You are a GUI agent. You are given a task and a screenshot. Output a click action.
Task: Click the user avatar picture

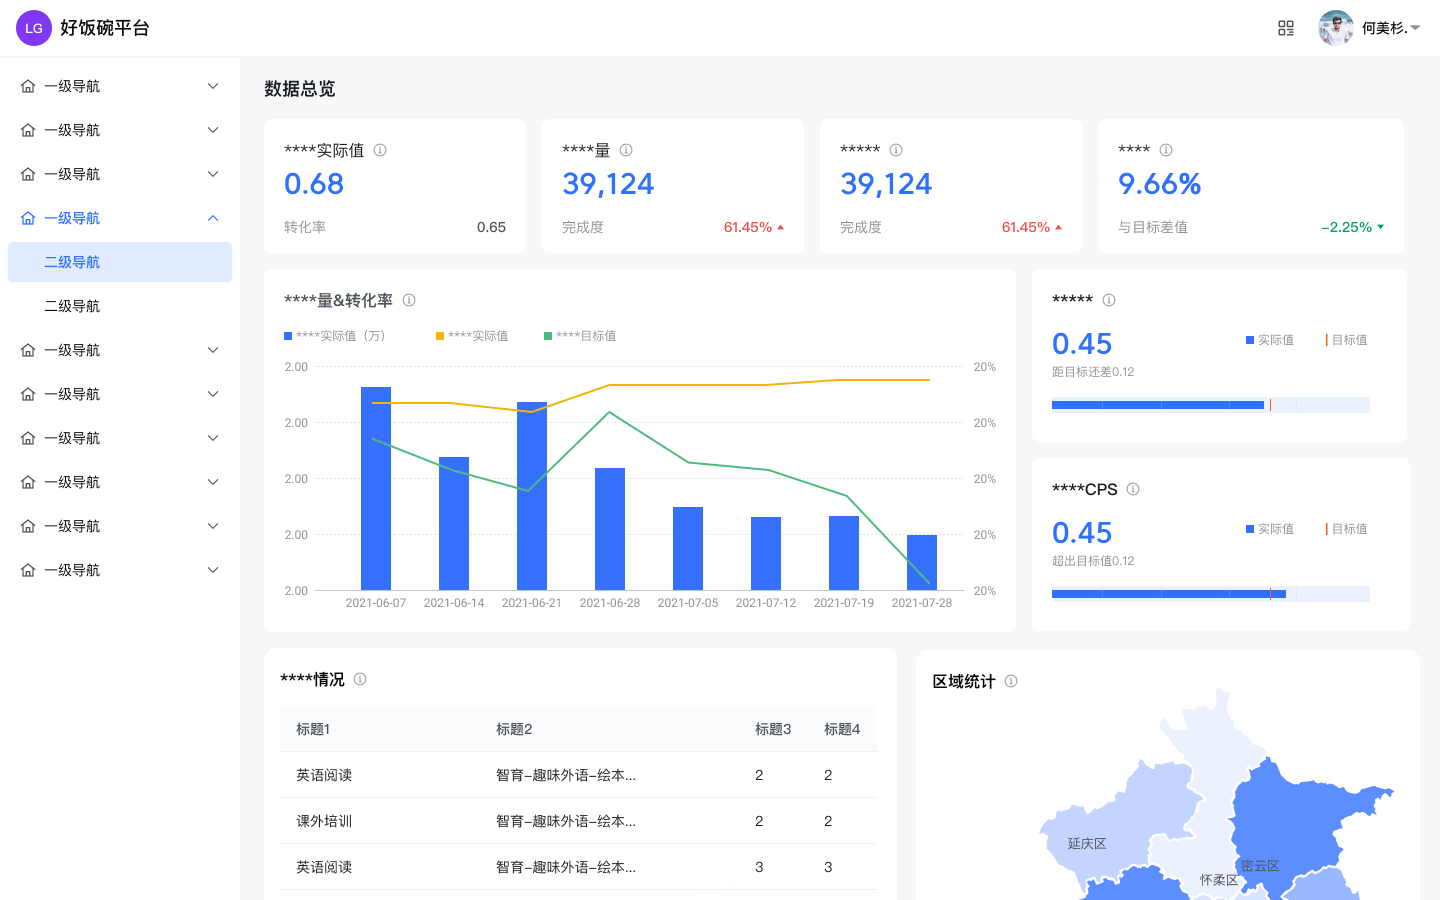pos(1336,28)
